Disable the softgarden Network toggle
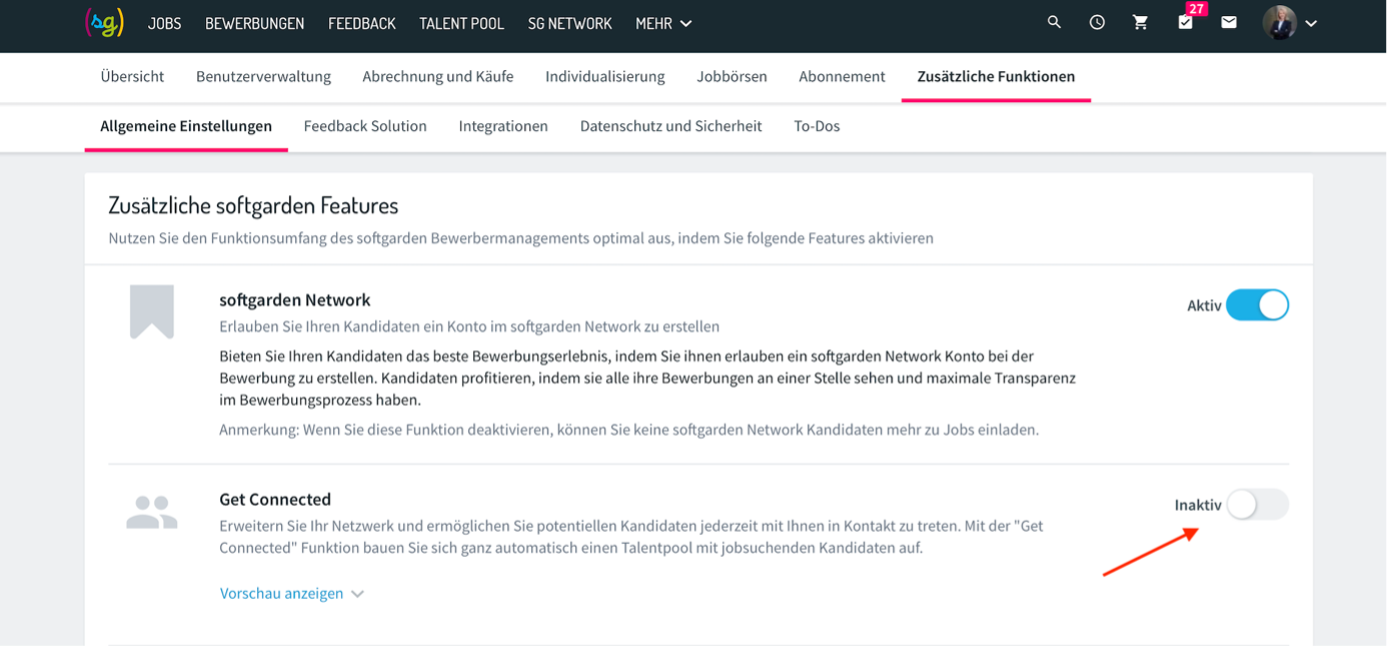This screenshot has width=1390, height=650. pos(1257,305)
